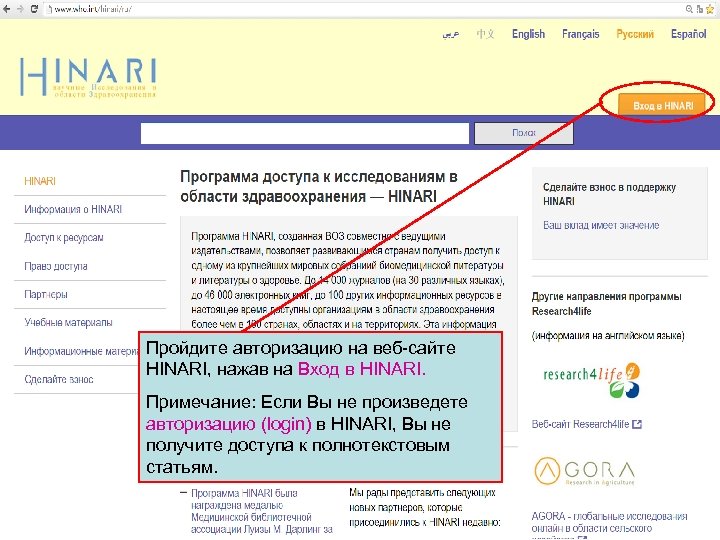Reload the page with refresh icon
Viewport: 720px width, 540px height.
[34, 9]
